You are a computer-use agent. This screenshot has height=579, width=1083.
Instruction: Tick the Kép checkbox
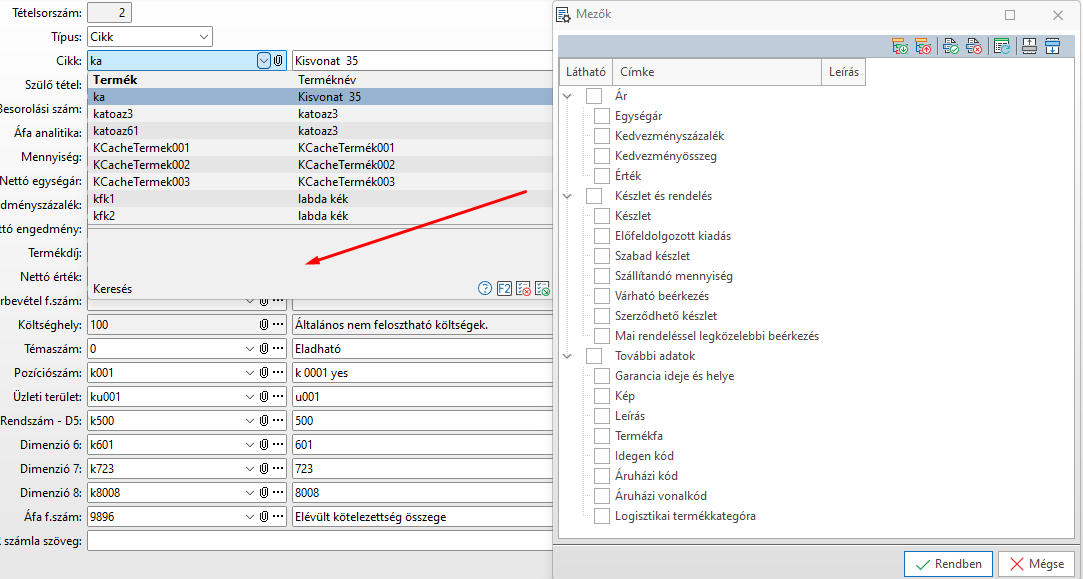(602, 396)
